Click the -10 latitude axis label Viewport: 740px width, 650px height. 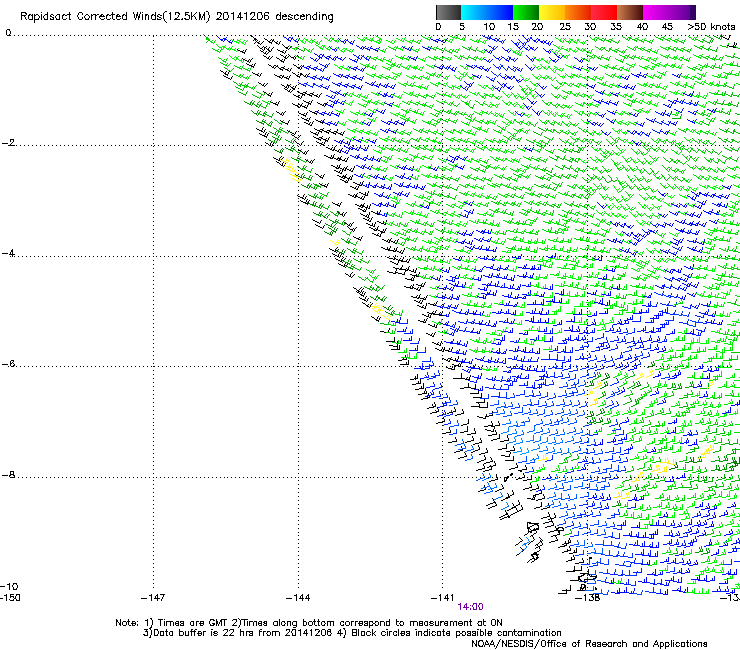(9, 587)
